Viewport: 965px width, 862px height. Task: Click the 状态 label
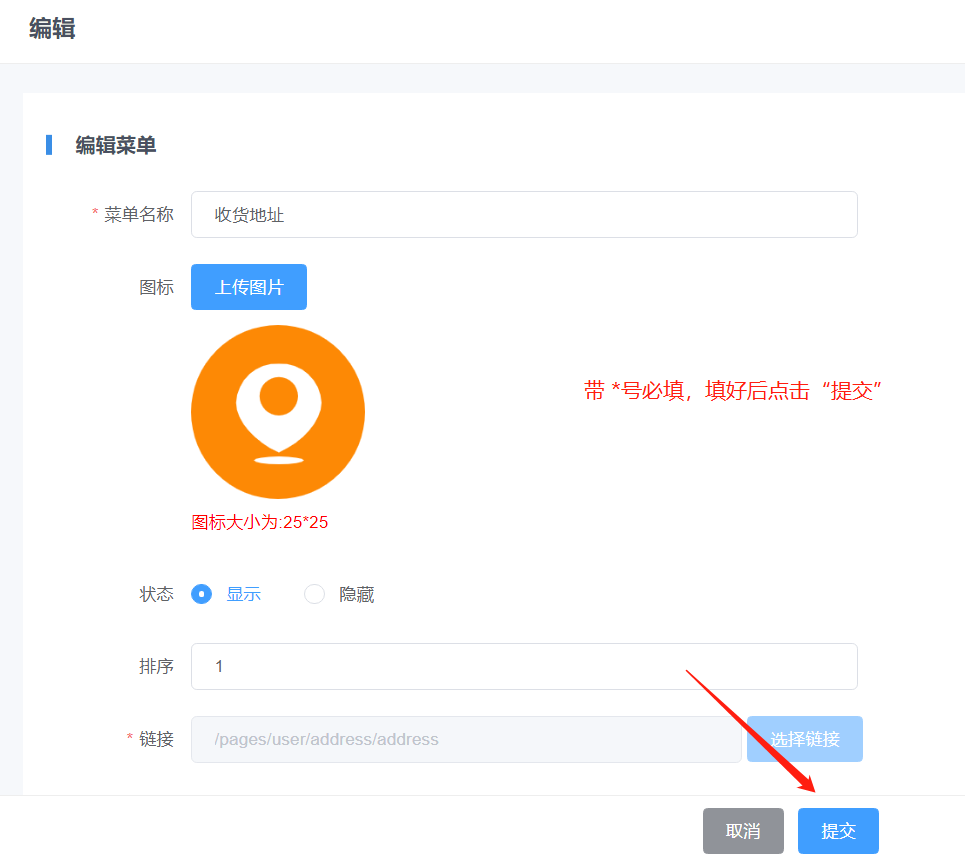[x=156, y=594]
